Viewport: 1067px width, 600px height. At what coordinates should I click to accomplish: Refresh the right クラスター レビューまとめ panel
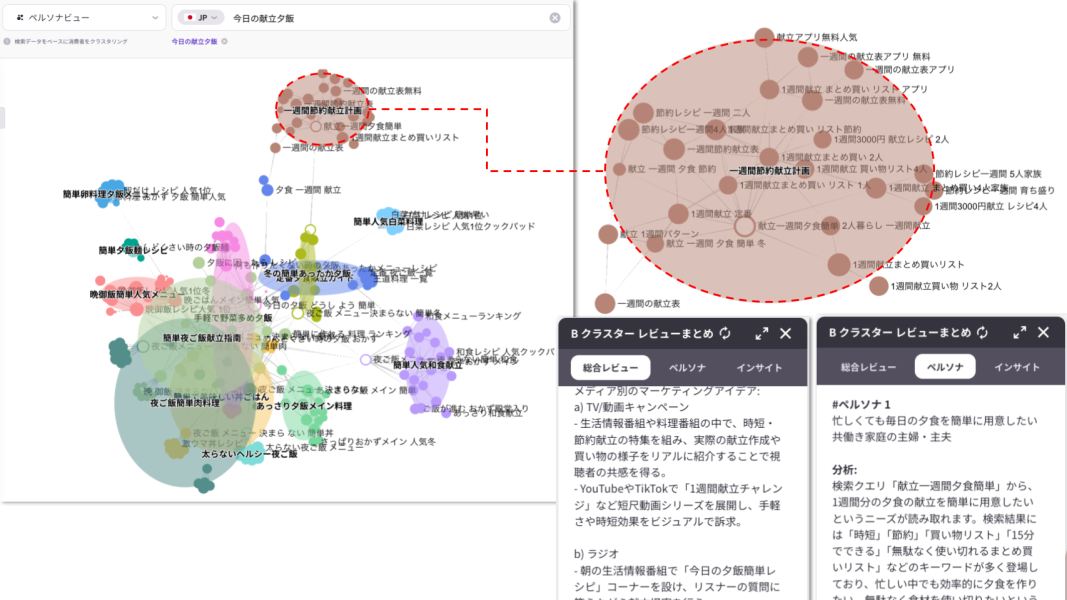[x=982, y=333]
